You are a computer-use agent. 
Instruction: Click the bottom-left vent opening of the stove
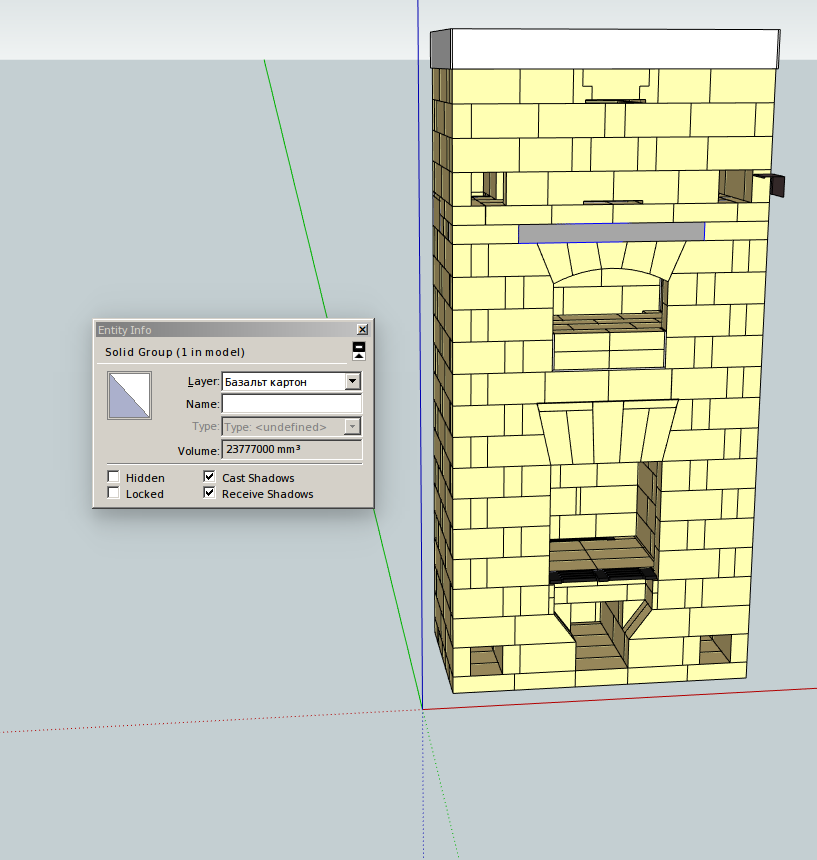point(486,660)
